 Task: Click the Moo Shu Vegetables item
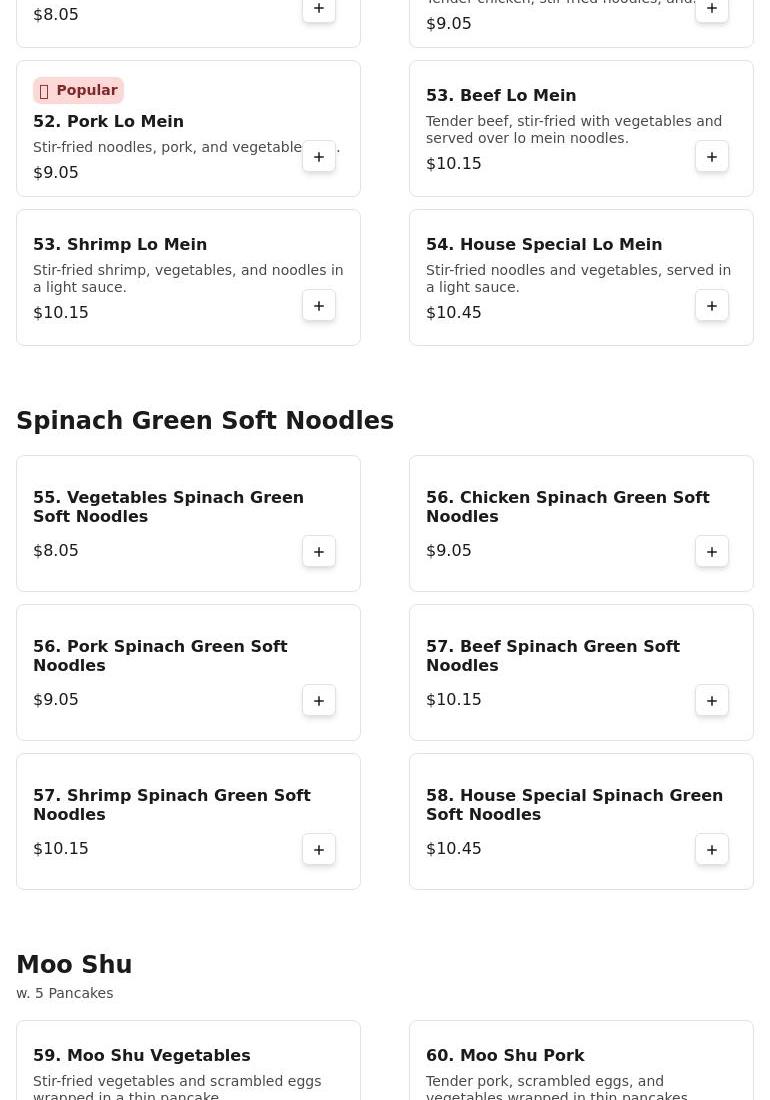click(142, 1055)
